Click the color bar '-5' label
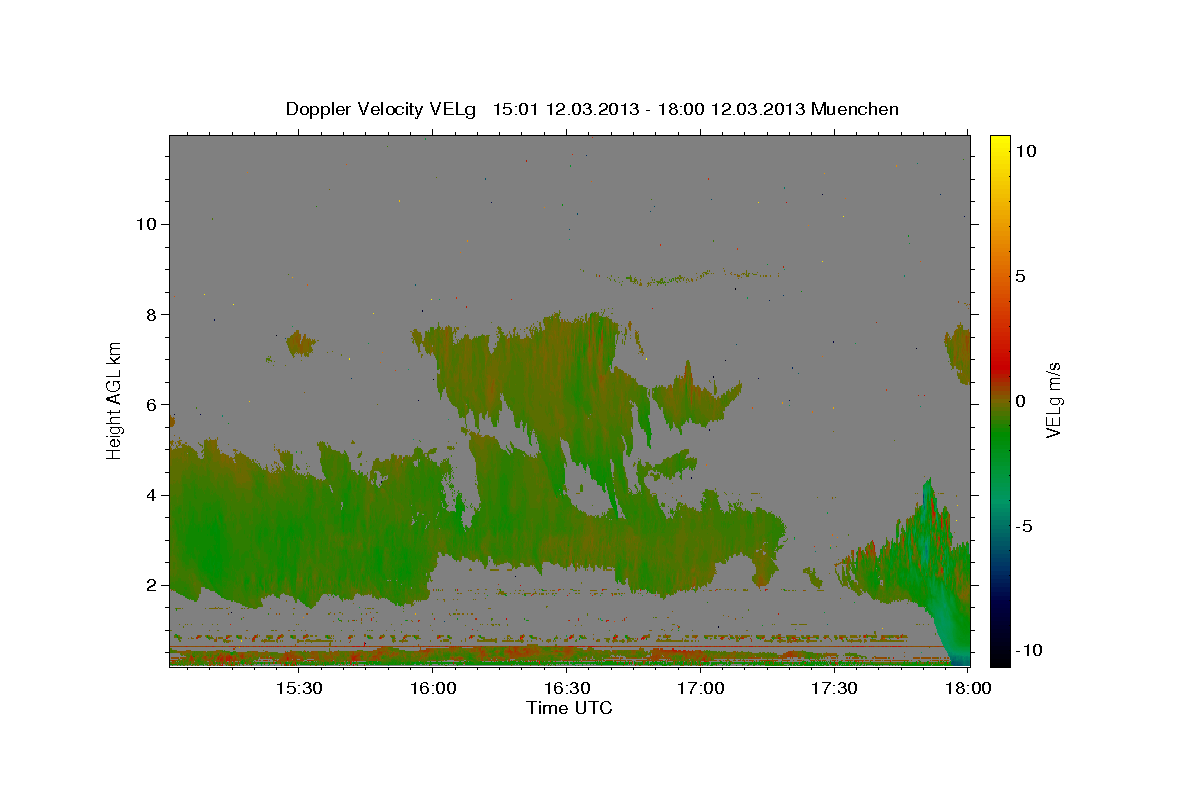This screenshot has height=800, width=1200. click(x=1025, y=526)
